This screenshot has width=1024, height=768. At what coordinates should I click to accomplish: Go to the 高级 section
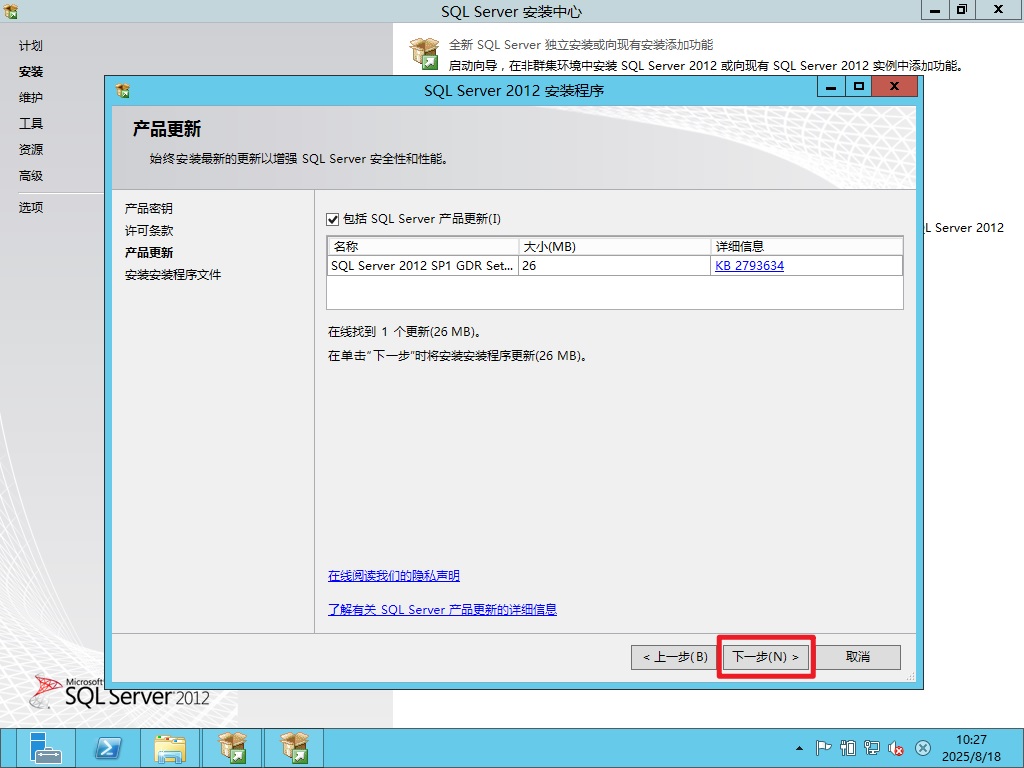pyautogui.click(x=31, y=176)
